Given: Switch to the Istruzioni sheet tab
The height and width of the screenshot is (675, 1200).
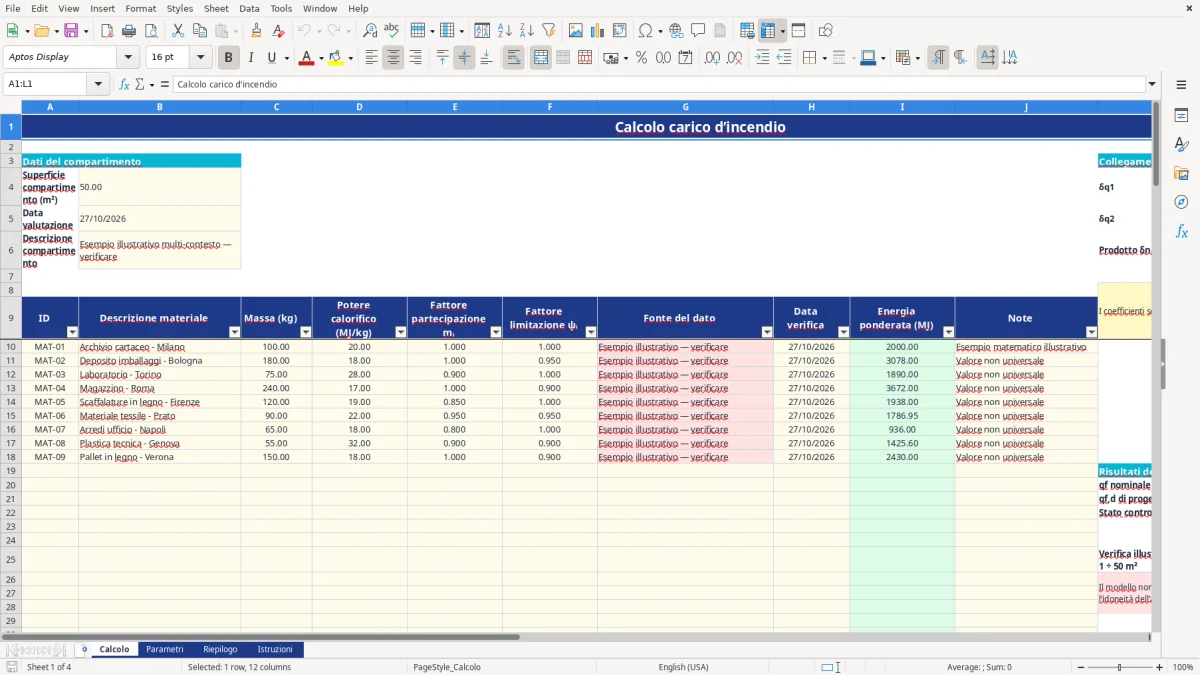Looking at the screenshot, I should pos(275,649).
